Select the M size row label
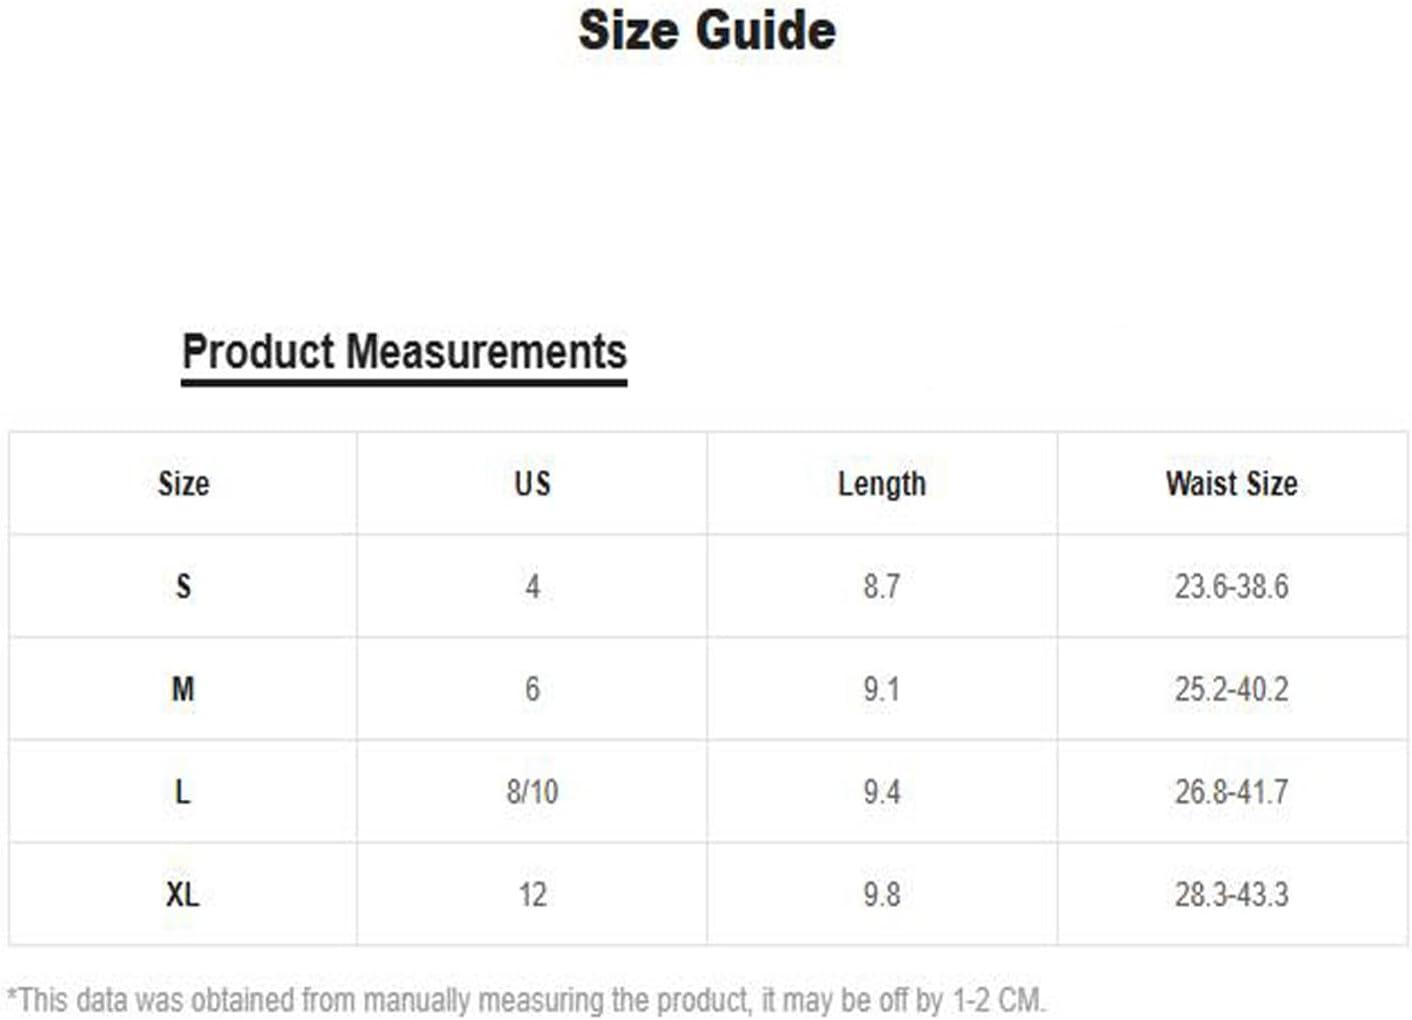The image size is (1412, 1020). [183, 689]
